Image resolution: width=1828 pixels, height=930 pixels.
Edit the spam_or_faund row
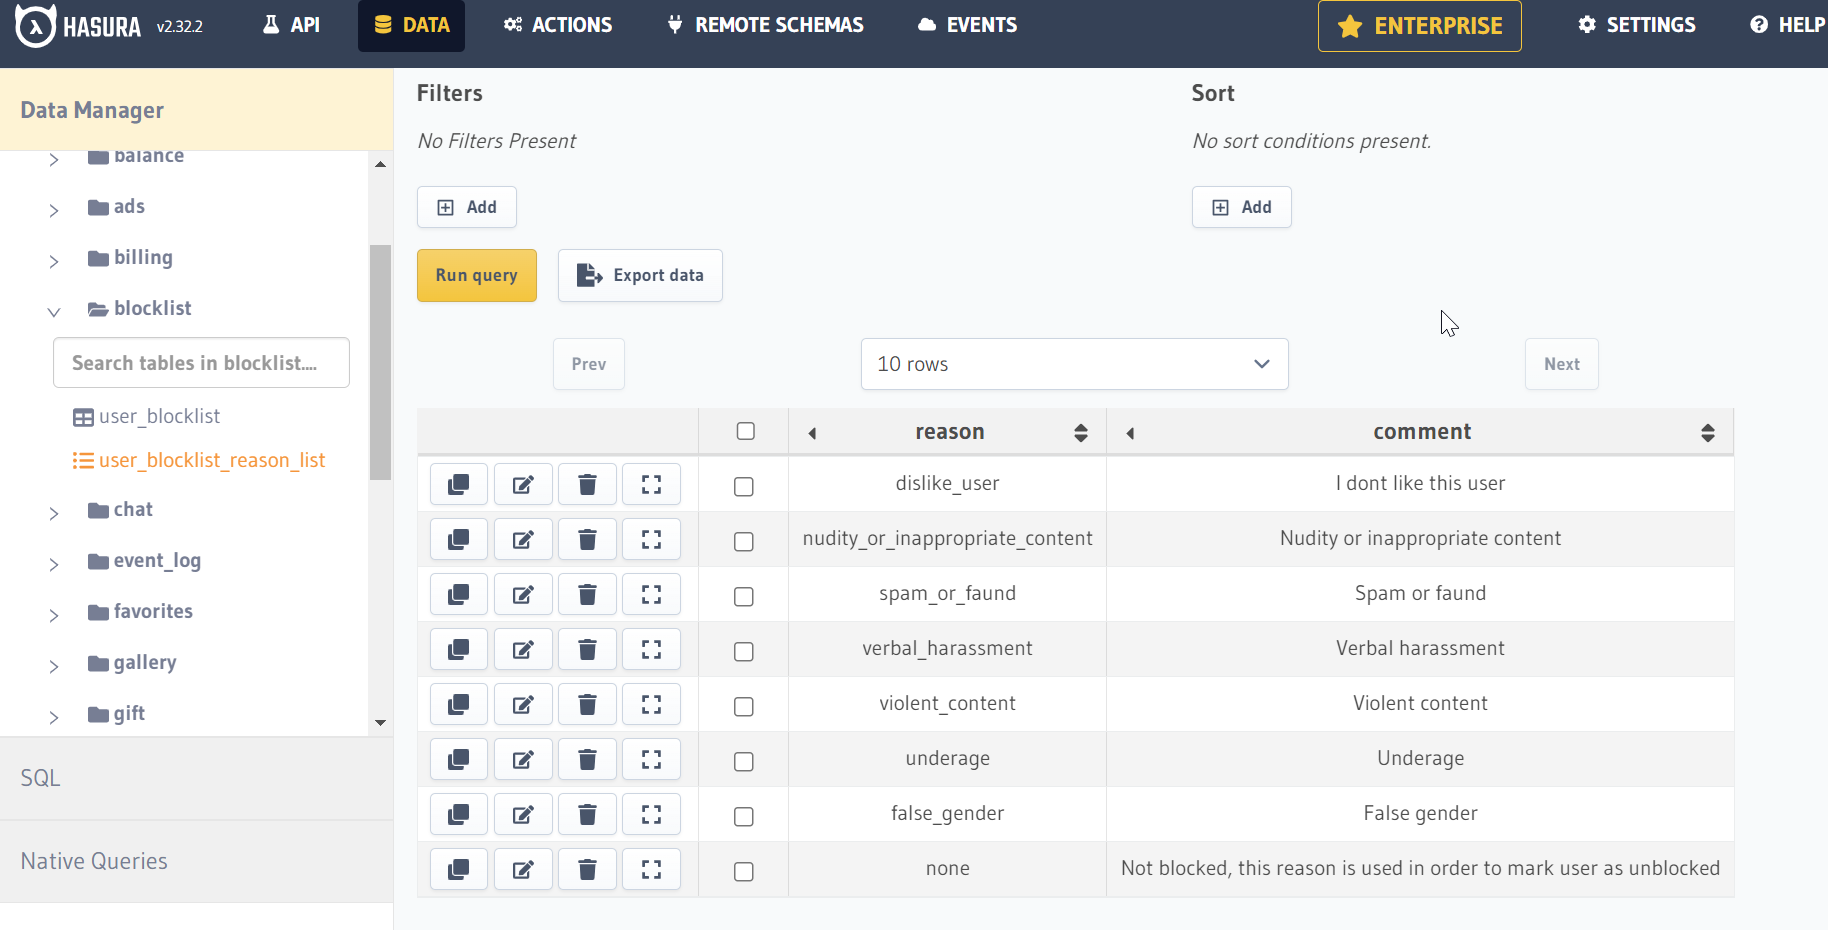pyautogui.click(x=523, y=595)
